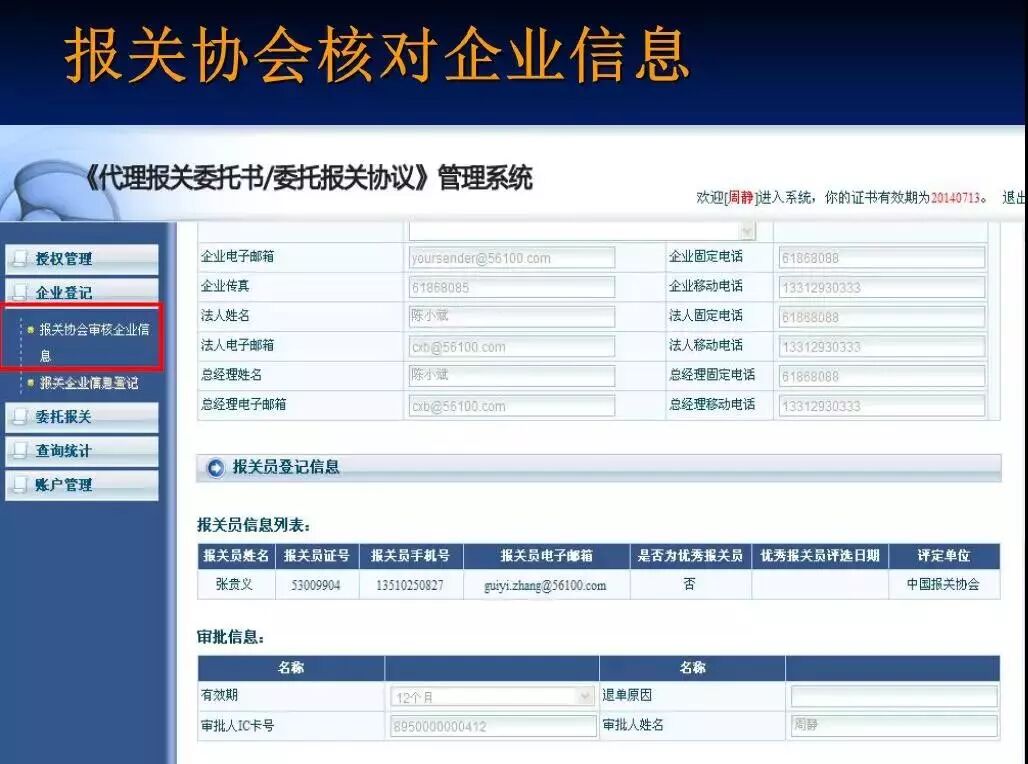Click the 总经理固定电话 input field
1028x764 pixels.
[882, 376]
